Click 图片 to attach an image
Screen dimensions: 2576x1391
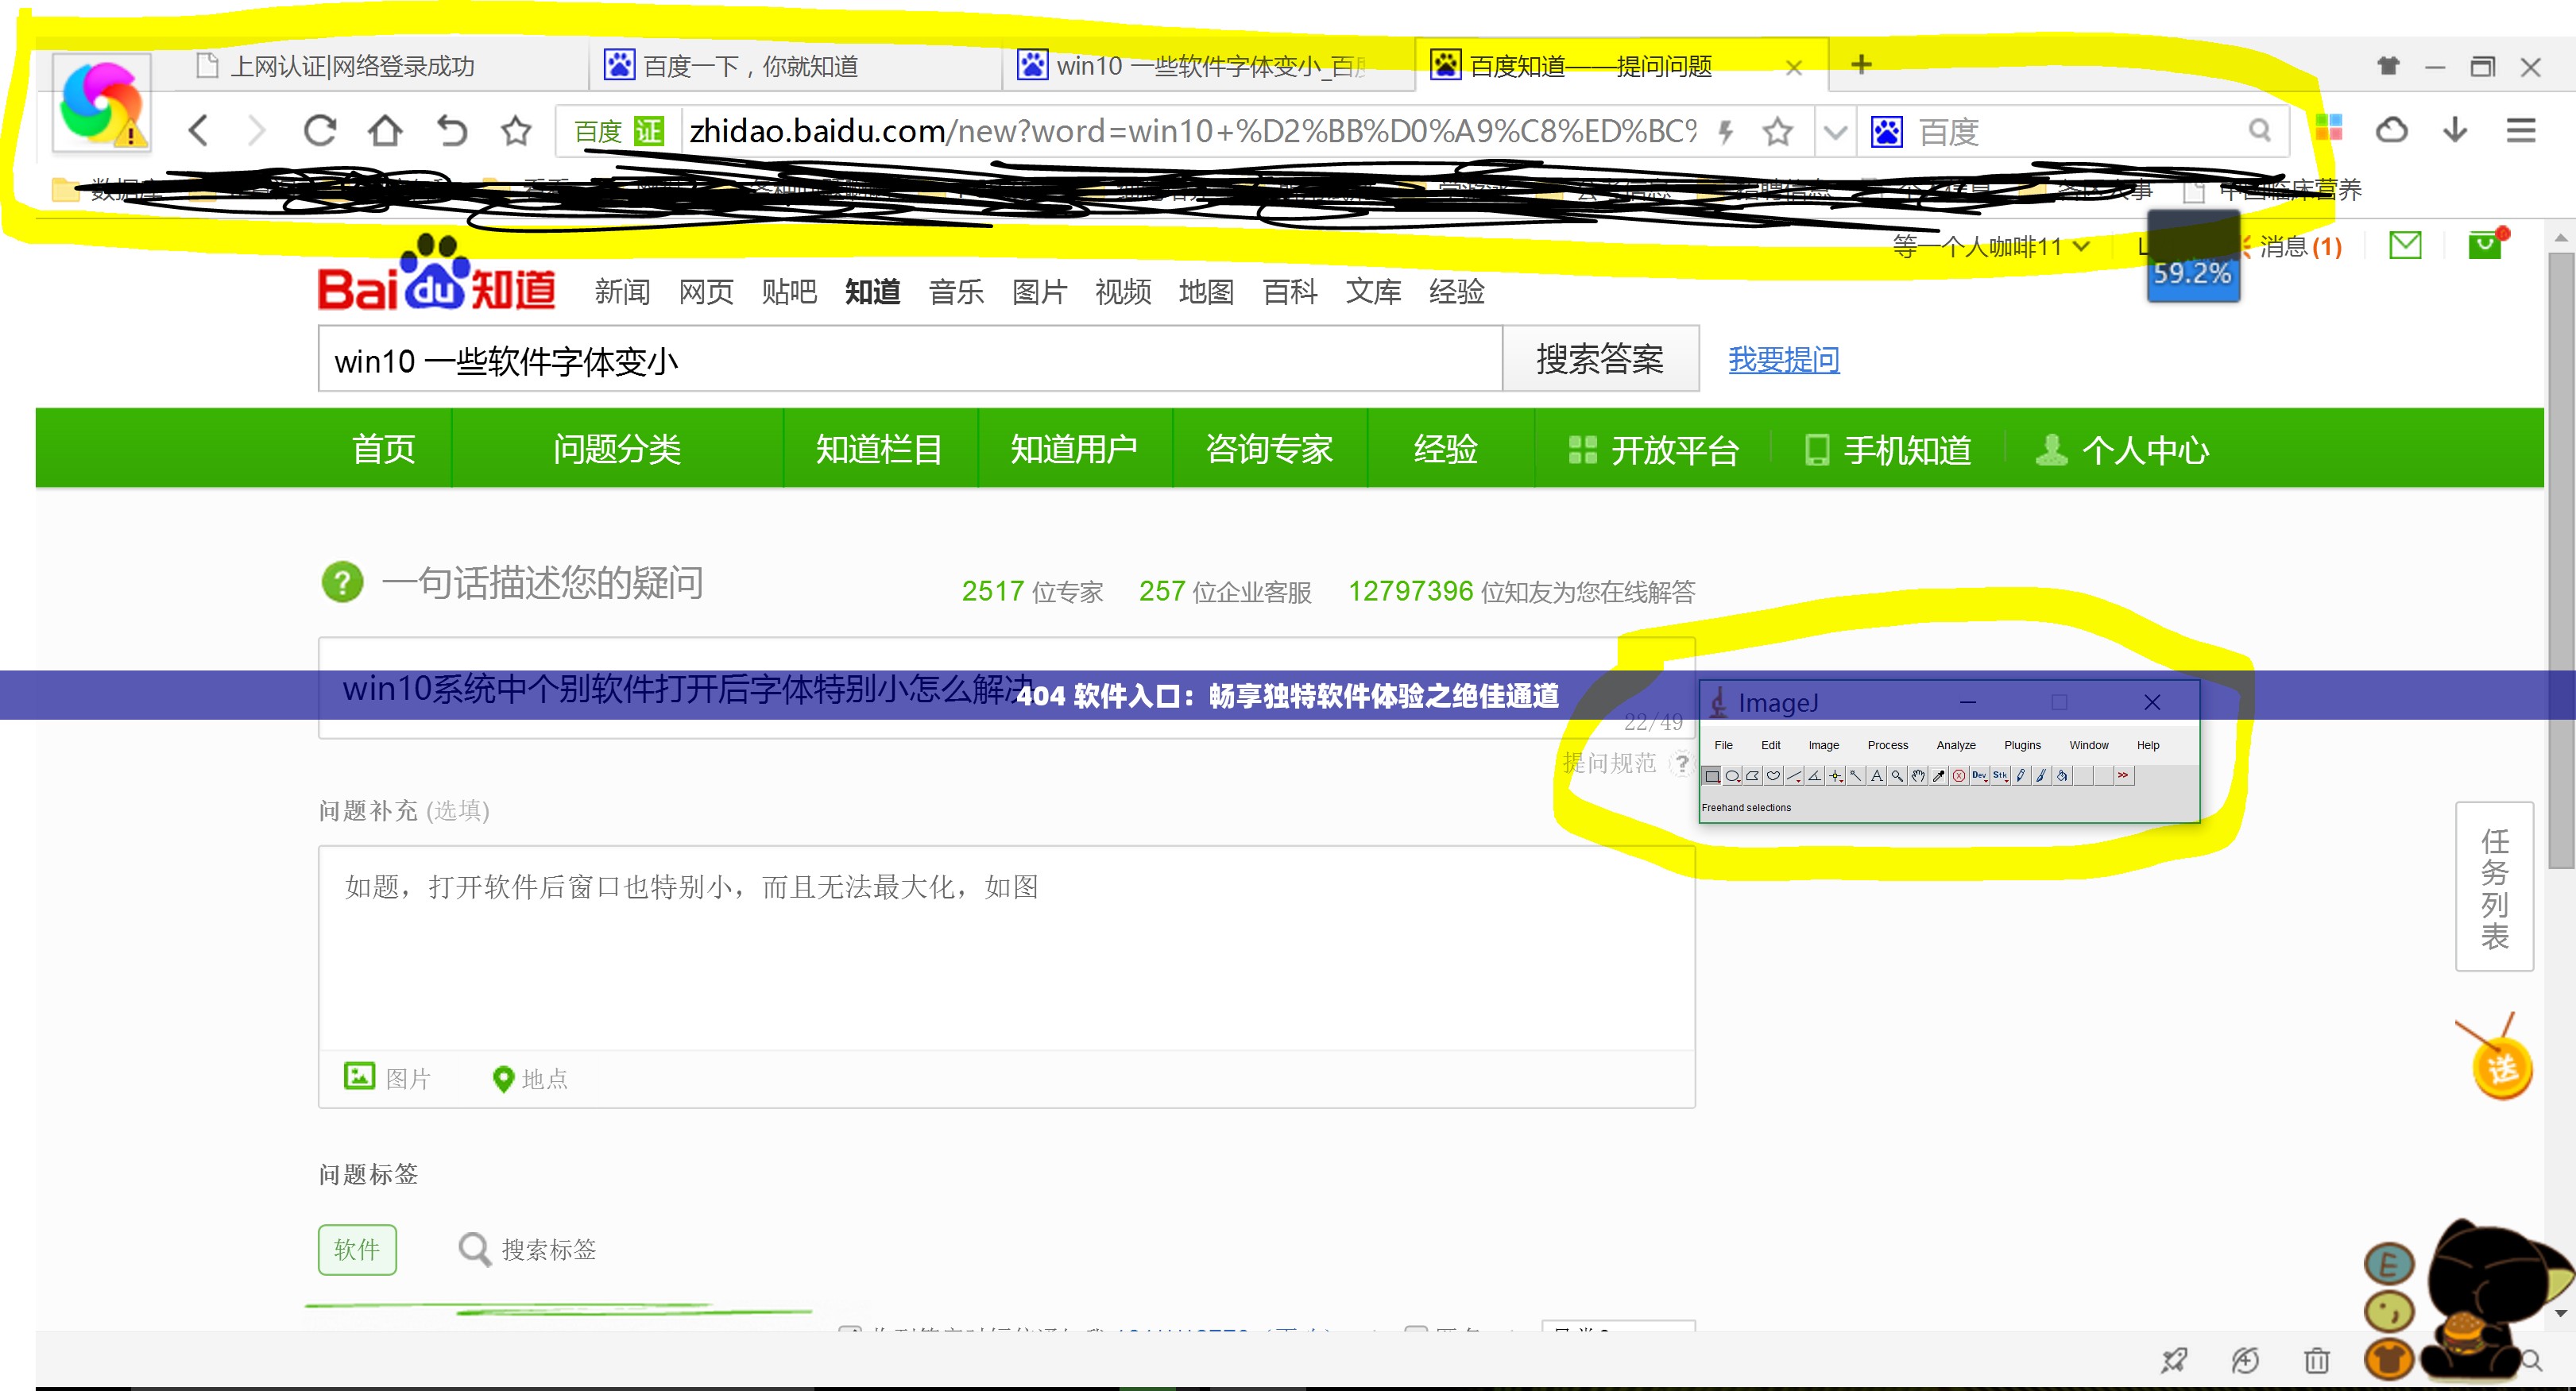387,1077
